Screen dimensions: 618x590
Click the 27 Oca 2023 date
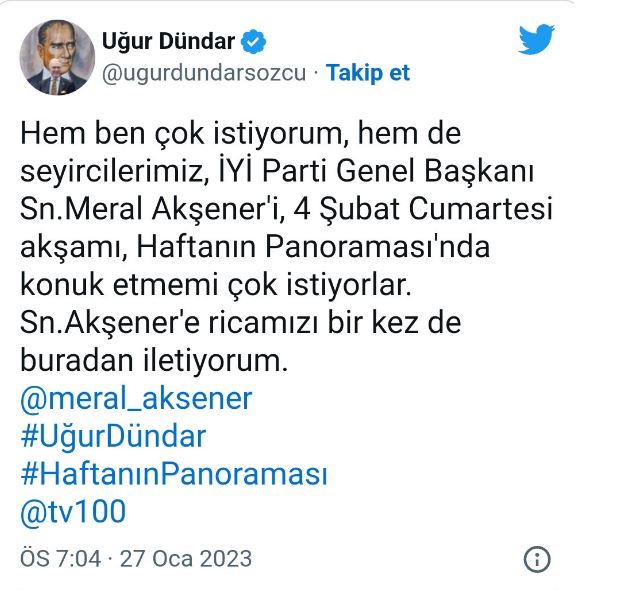point(186,559)
